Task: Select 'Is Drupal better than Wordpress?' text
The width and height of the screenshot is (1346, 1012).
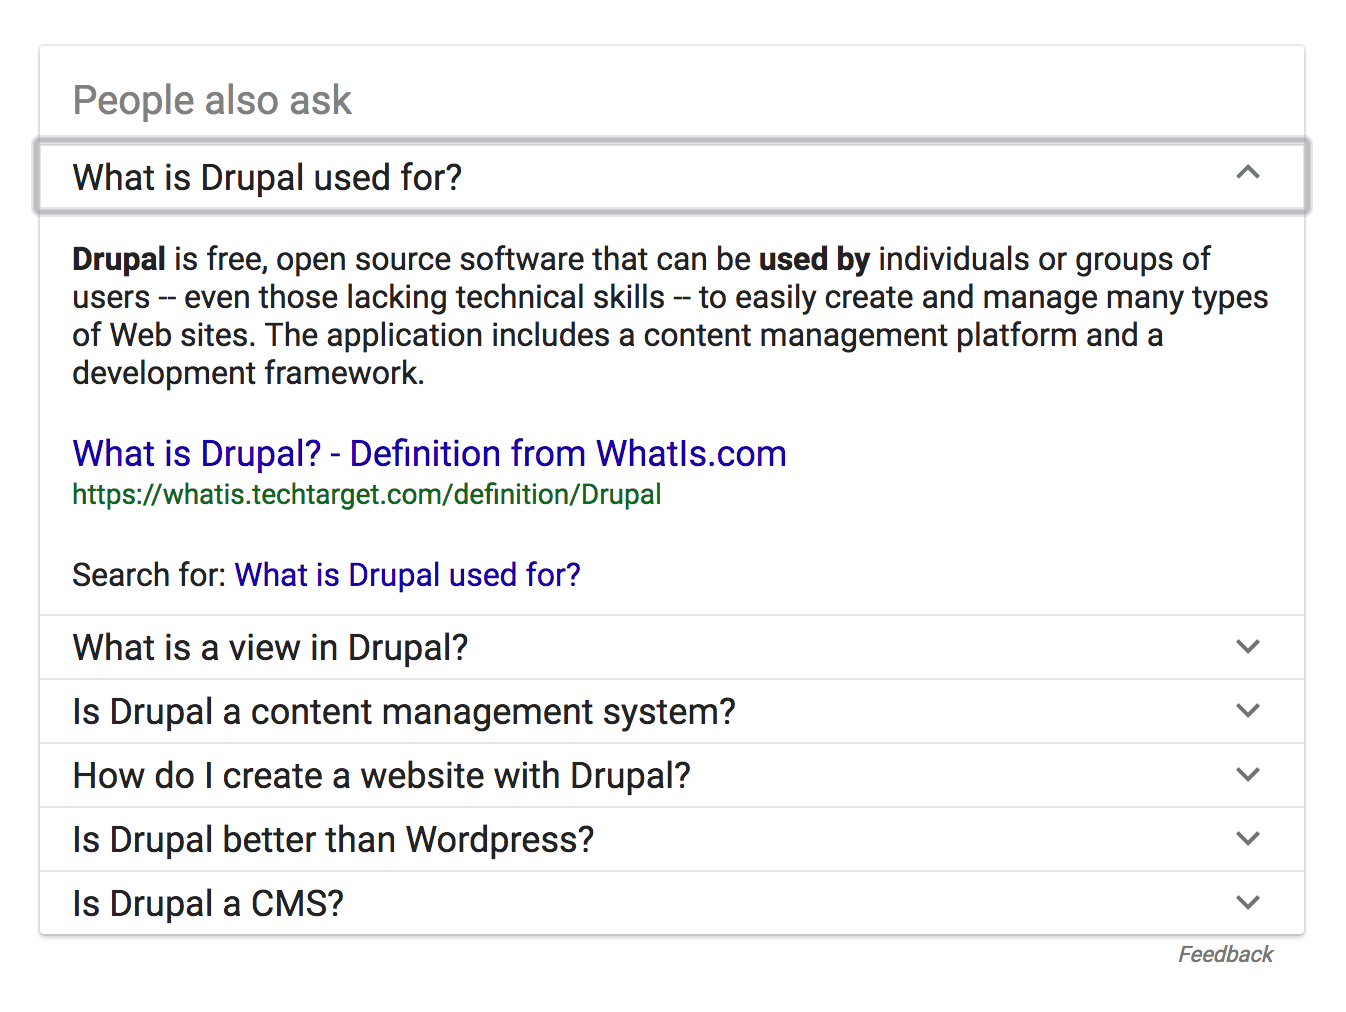Action: click(333, 840)
